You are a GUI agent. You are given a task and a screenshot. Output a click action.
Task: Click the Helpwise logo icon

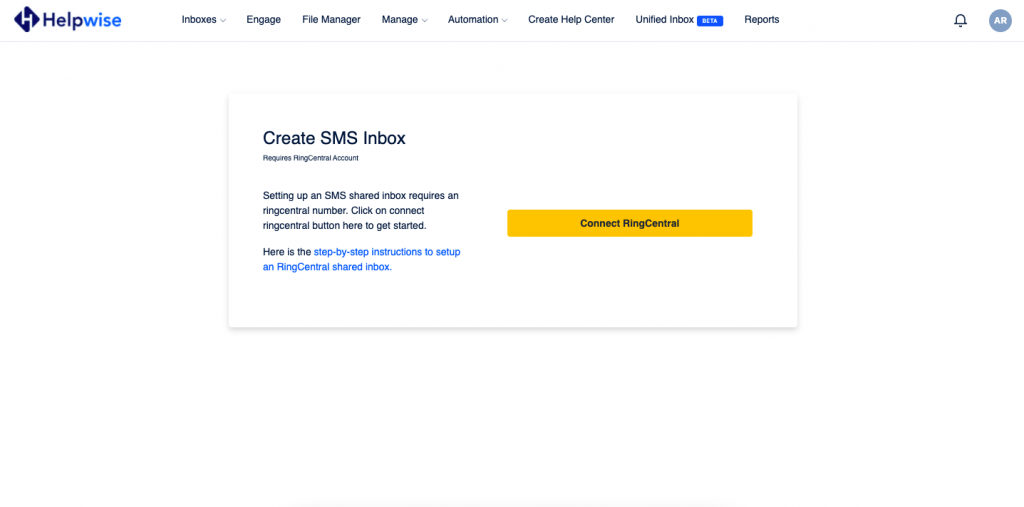click(x=27, y=20)
